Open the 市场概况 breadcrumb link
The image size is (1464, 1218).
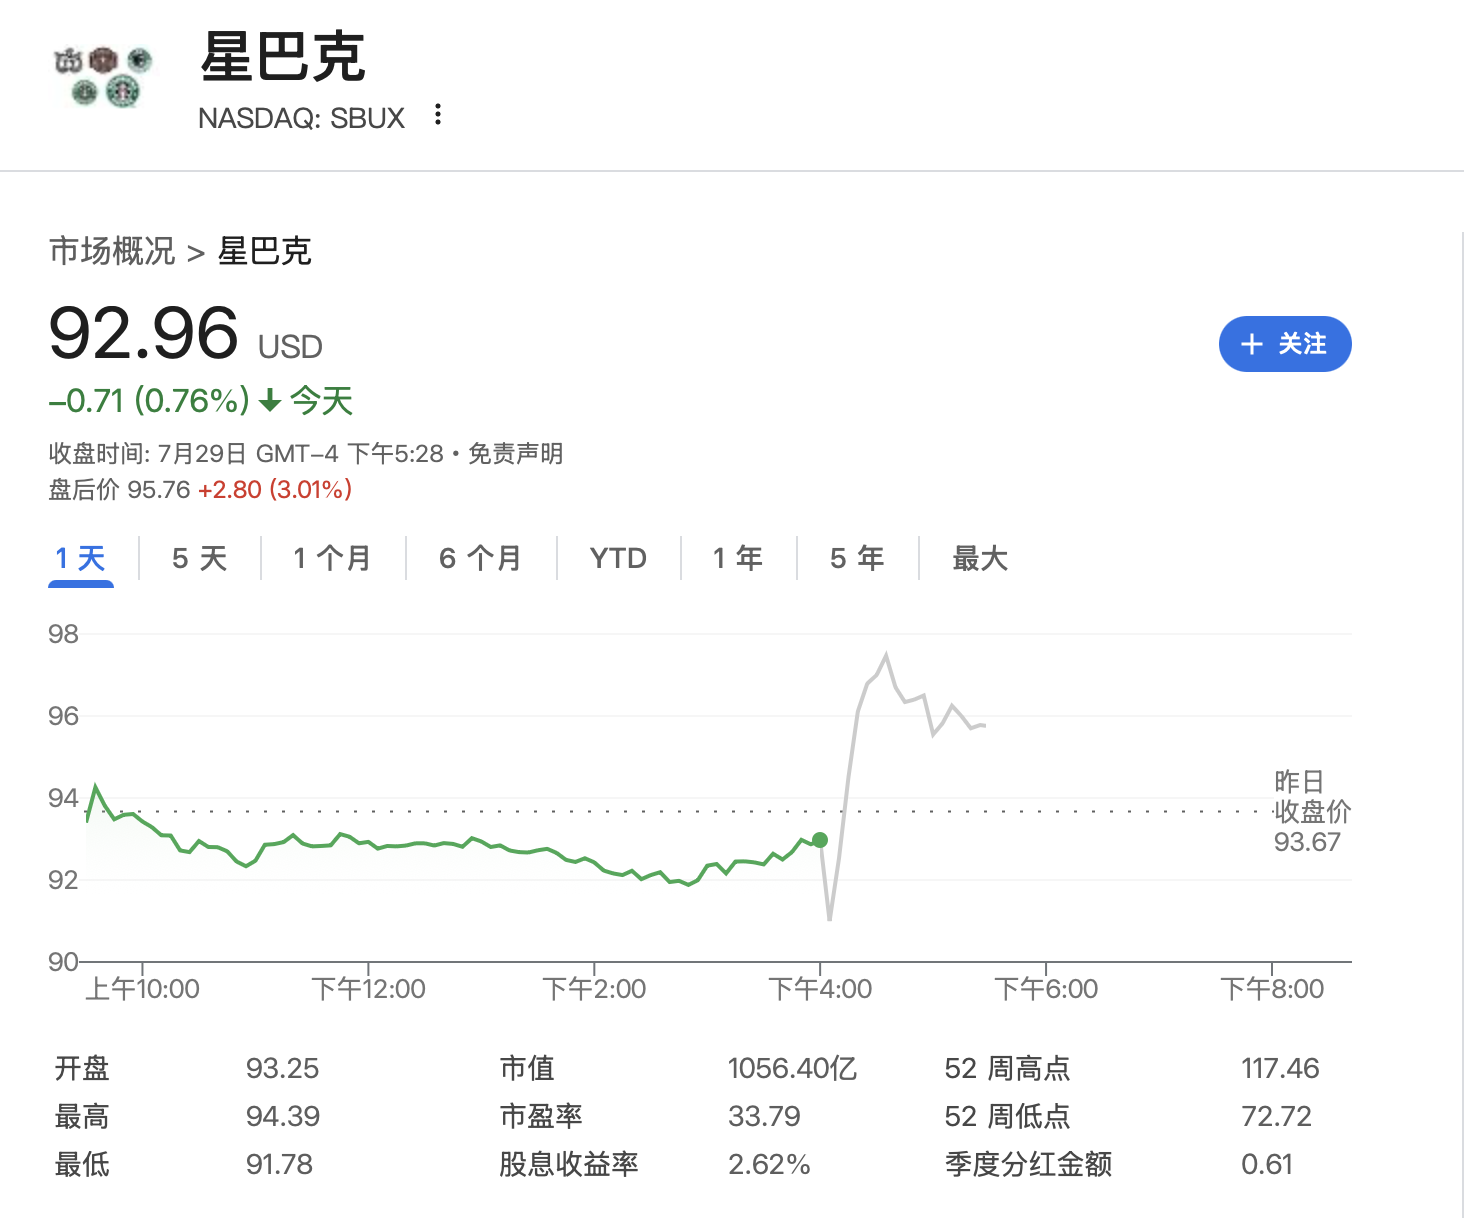click(112, 251)
